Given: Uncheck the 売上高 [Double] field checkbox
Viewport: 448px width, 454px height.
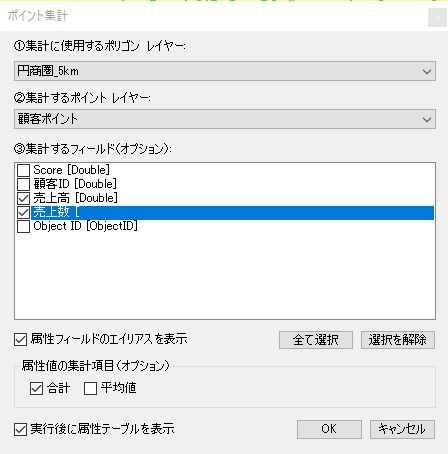Looking at the screenshot, I should point(23,198).
